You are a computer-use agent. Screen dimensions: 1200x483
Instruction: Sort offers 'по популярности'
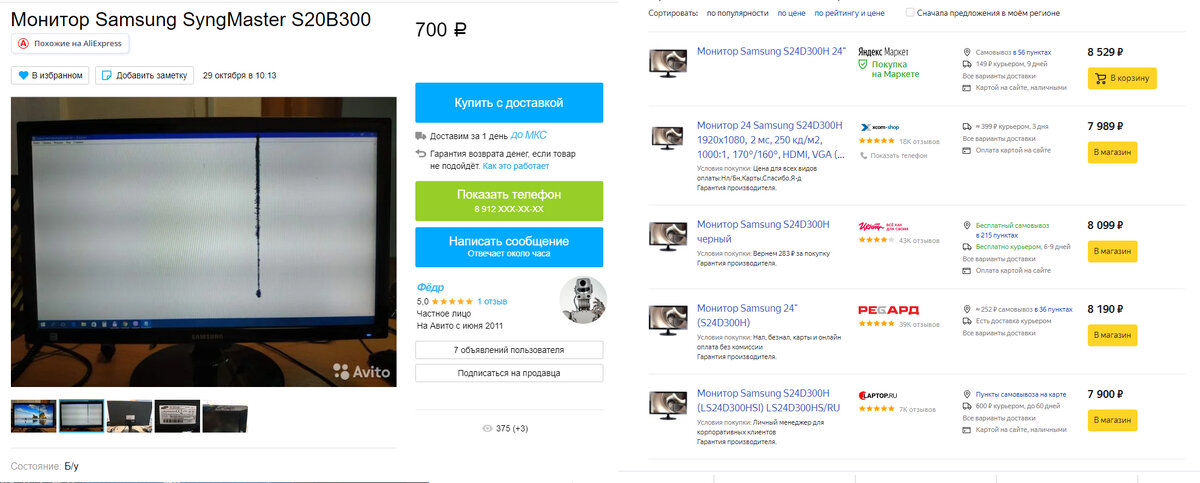point(738,13)
